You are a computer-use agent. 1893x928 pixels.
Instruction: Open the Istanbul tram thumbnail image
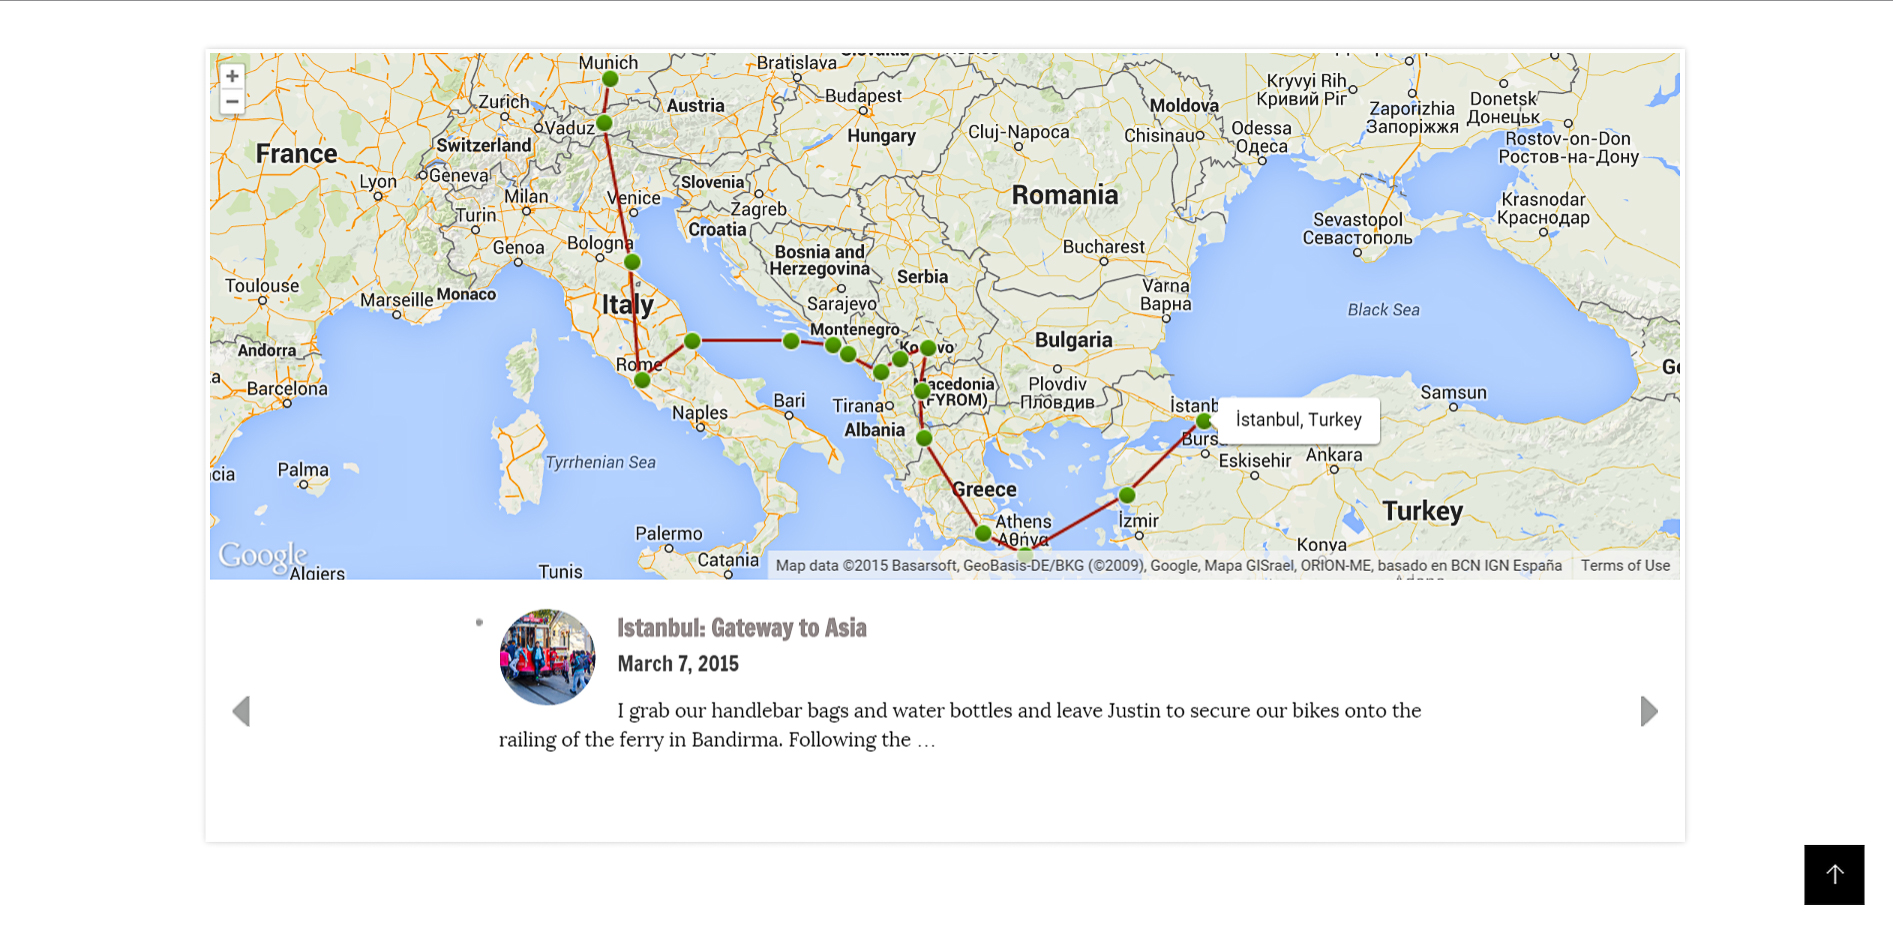coord(547,657)
